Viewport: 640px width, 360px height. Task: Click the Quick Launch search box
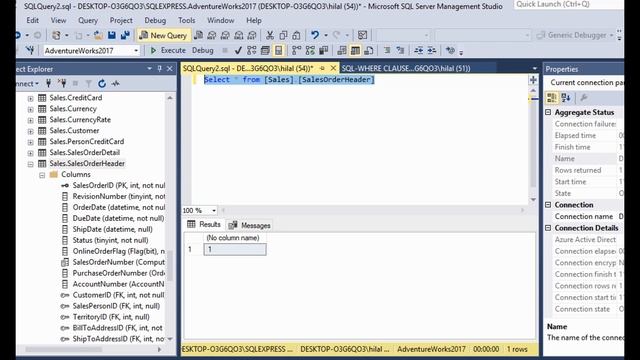pyautogui.click(x=568, y=4)
